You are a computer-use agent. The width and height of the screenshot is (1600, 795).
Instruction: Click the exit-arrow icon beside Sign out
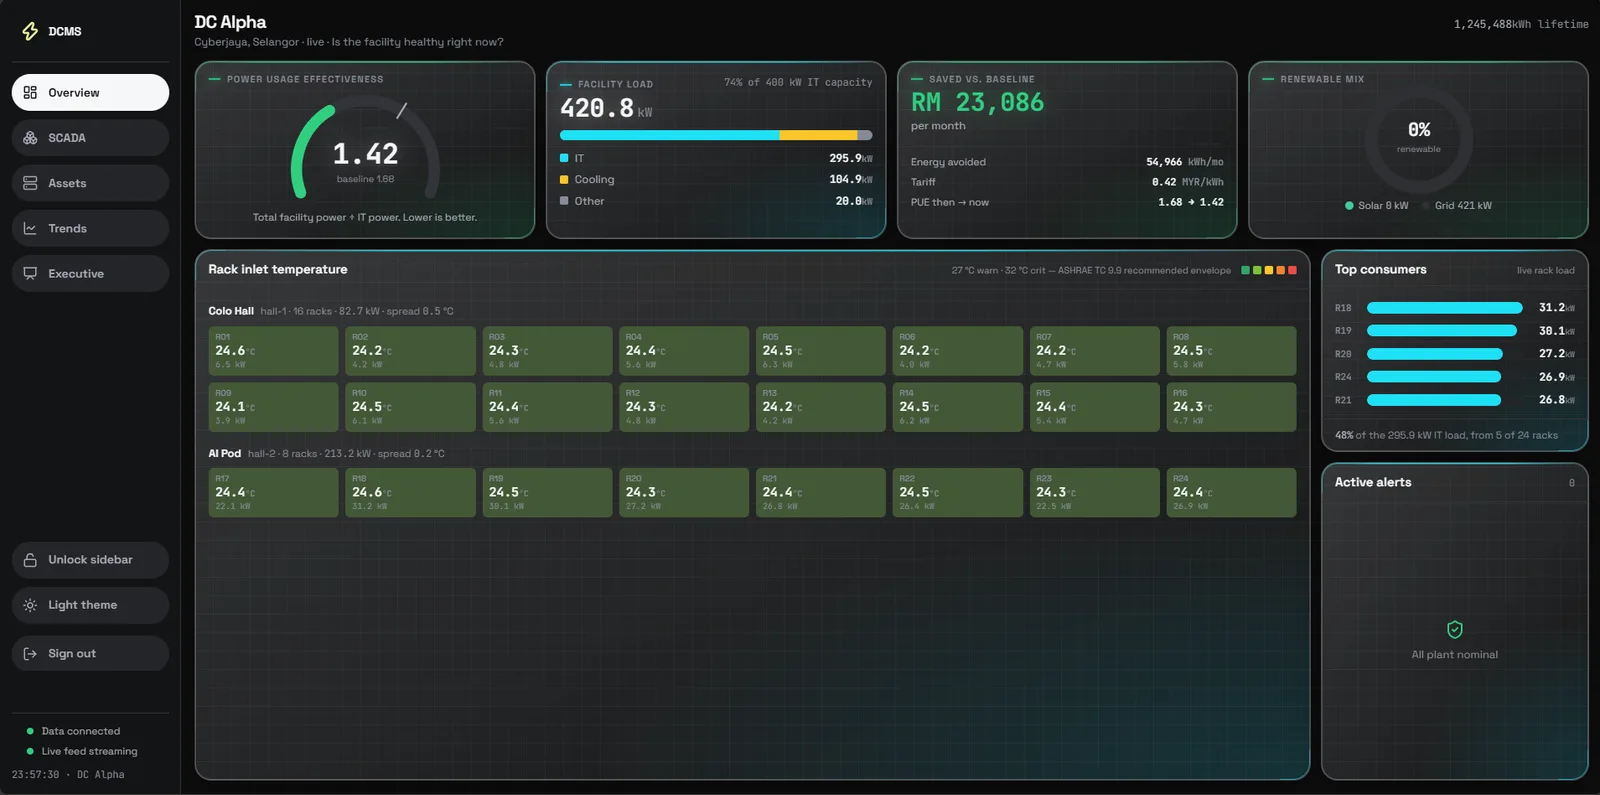(x=30, y=654)
